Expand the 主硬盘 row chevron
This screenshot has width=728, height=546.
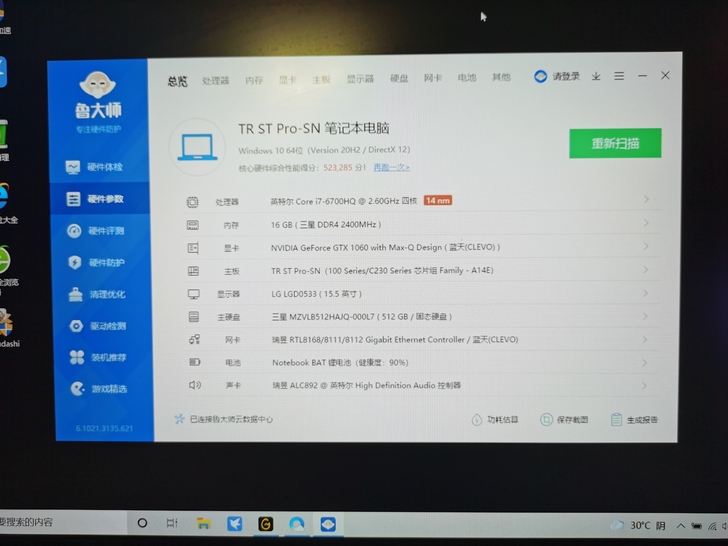click(x=645, y=316)
